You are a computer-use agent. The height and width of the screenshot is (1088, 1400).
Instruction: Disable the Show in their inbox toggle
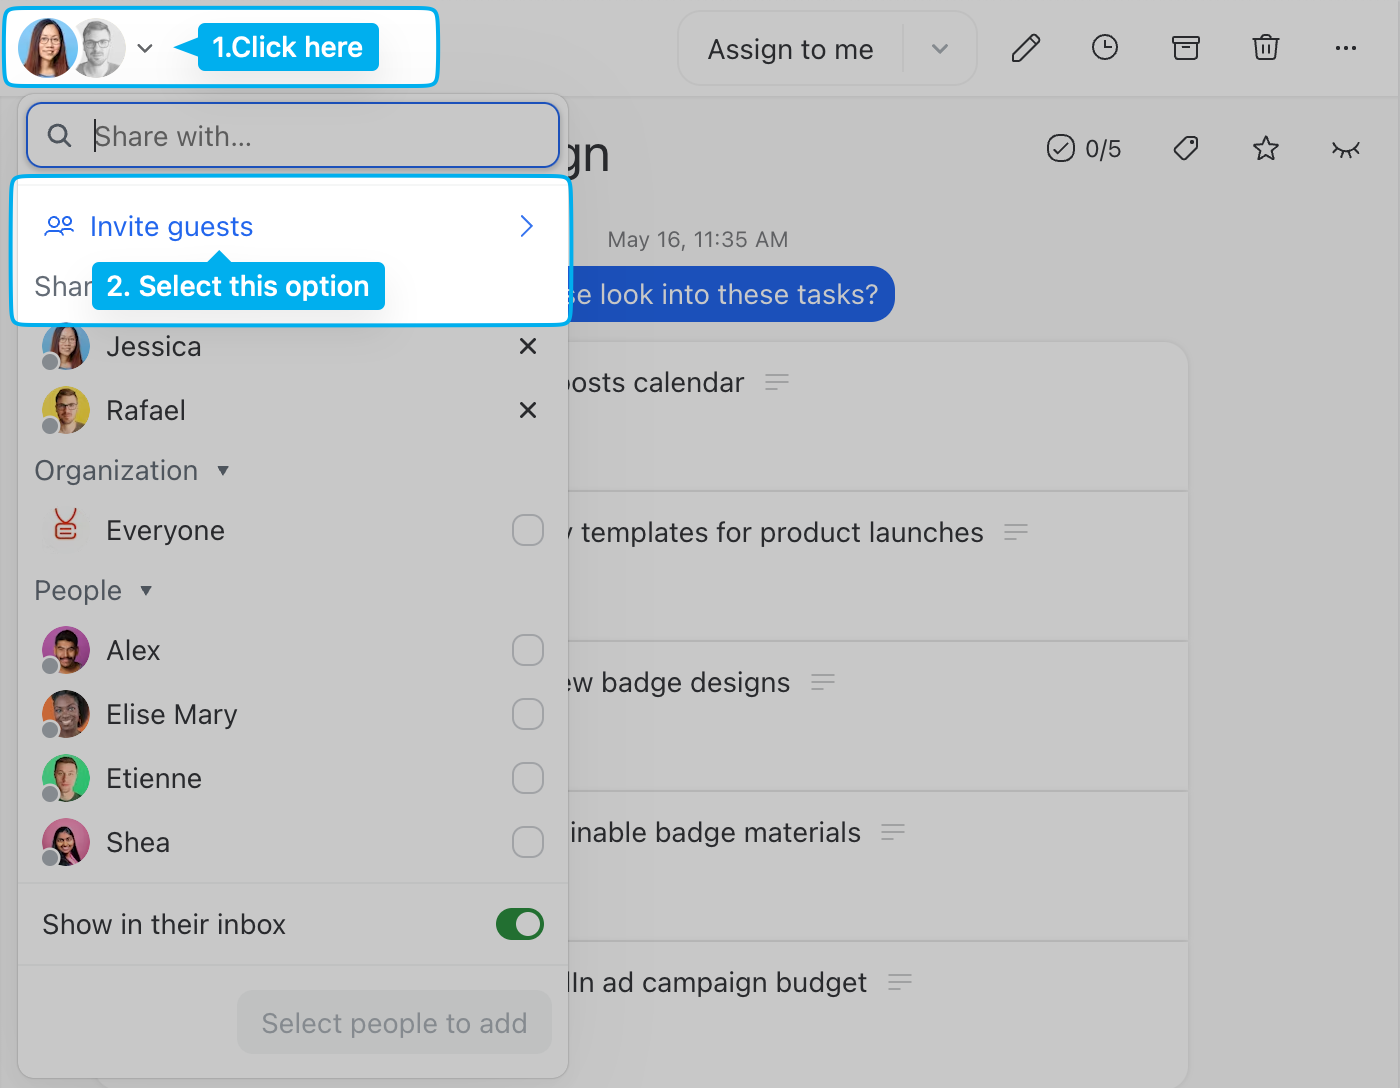tap(519, 924)
